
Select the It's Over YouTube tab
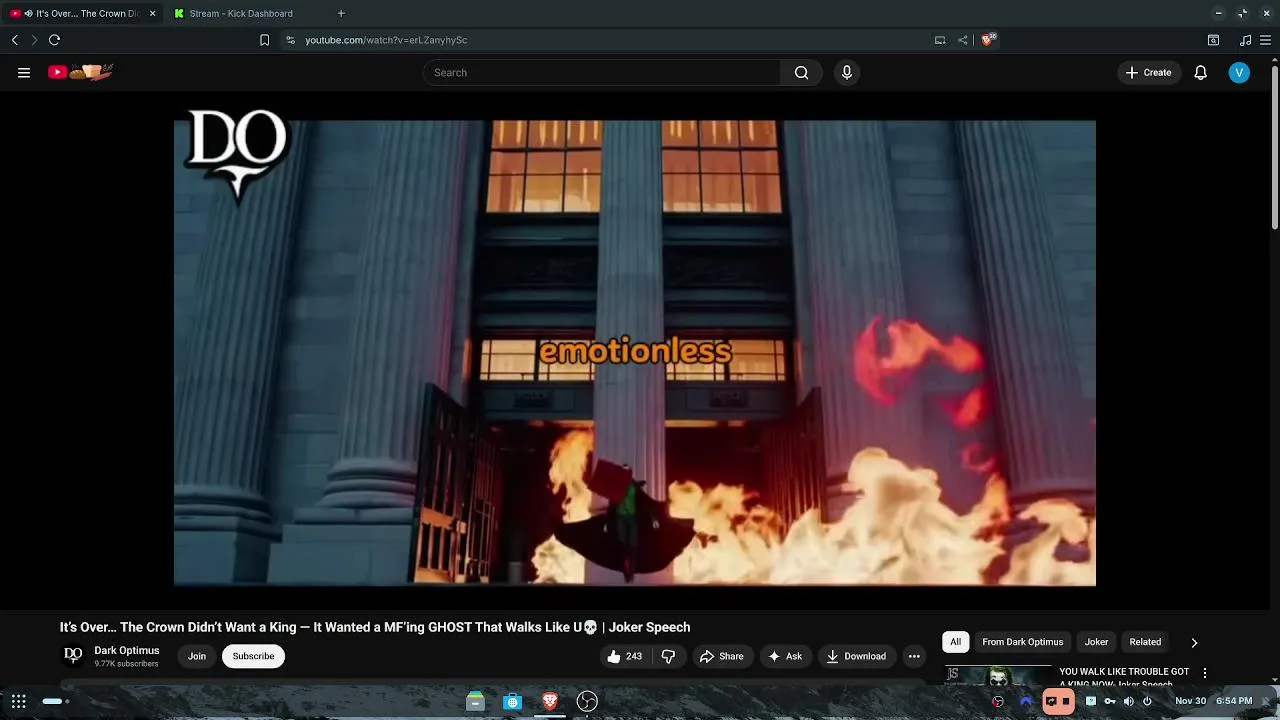click(80, 13)
